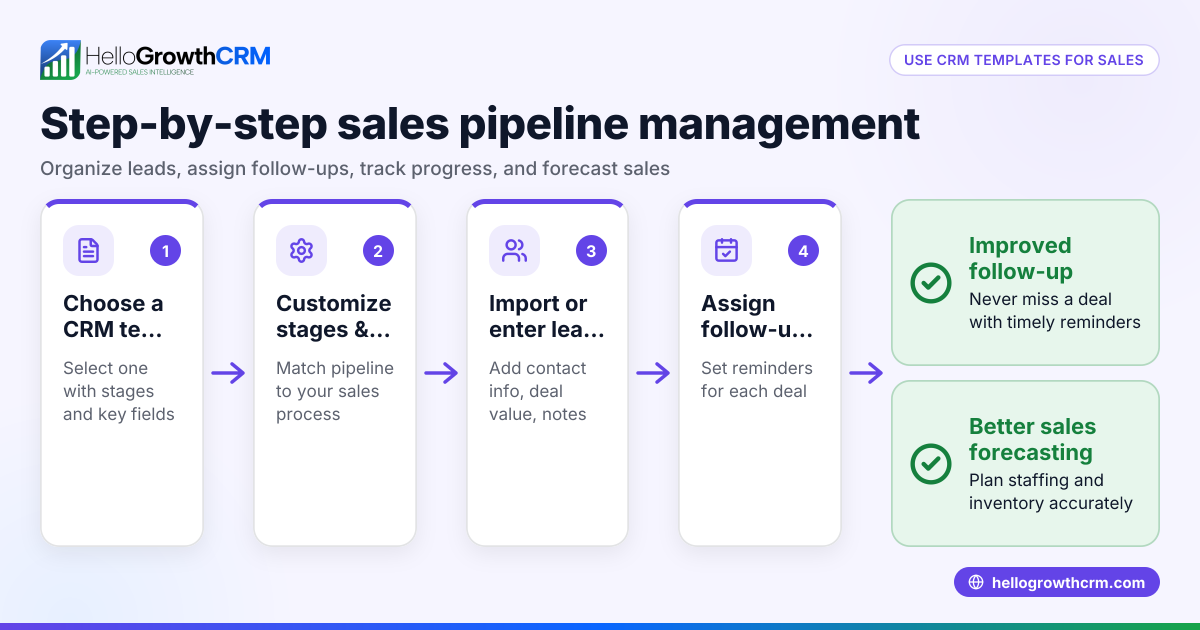Click the checkmark icon beside Better sales forecasting
1200x630 pixels.
coord(931,464)
